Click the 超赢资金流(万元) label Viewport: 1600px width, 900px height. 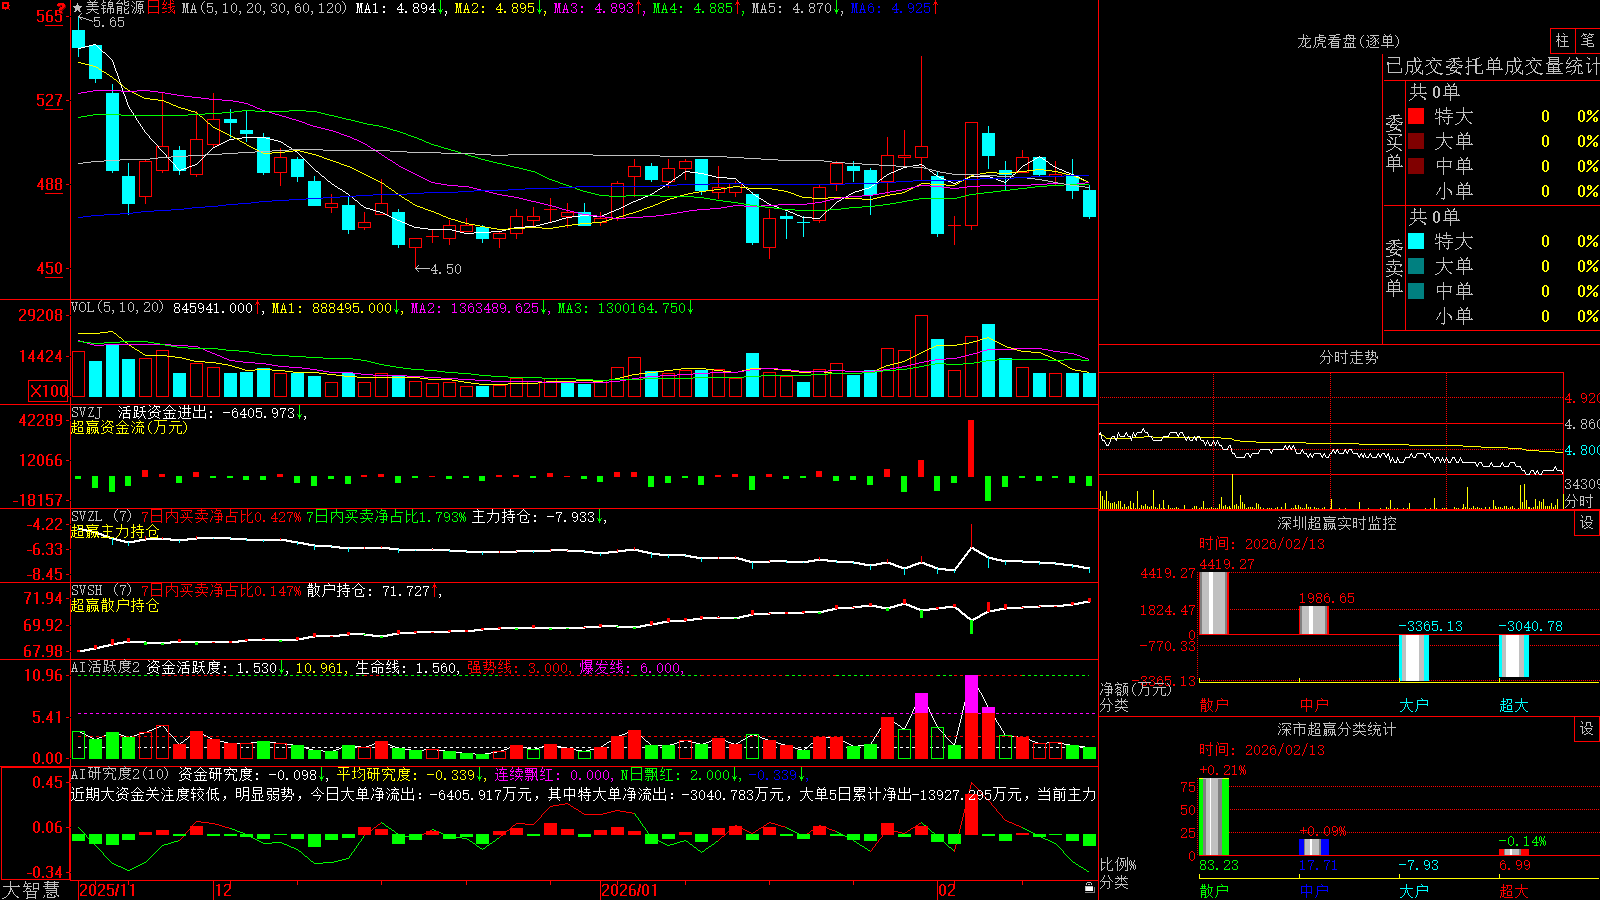(x=129, y=427)
